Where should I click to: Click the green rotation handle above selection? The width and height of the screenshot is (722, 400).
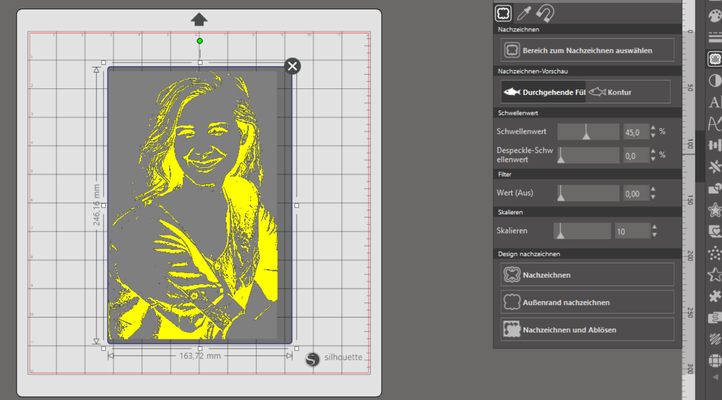click(200, 41)
